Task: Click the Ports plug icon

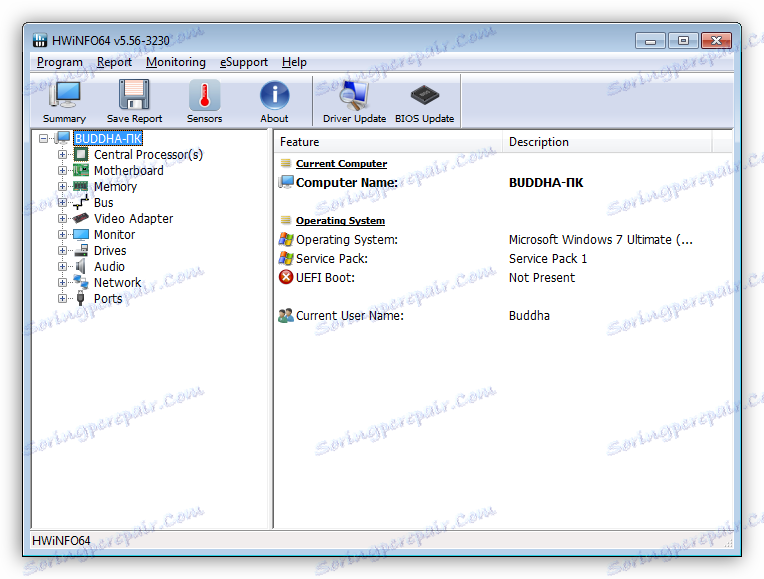Action: [81, 298]
